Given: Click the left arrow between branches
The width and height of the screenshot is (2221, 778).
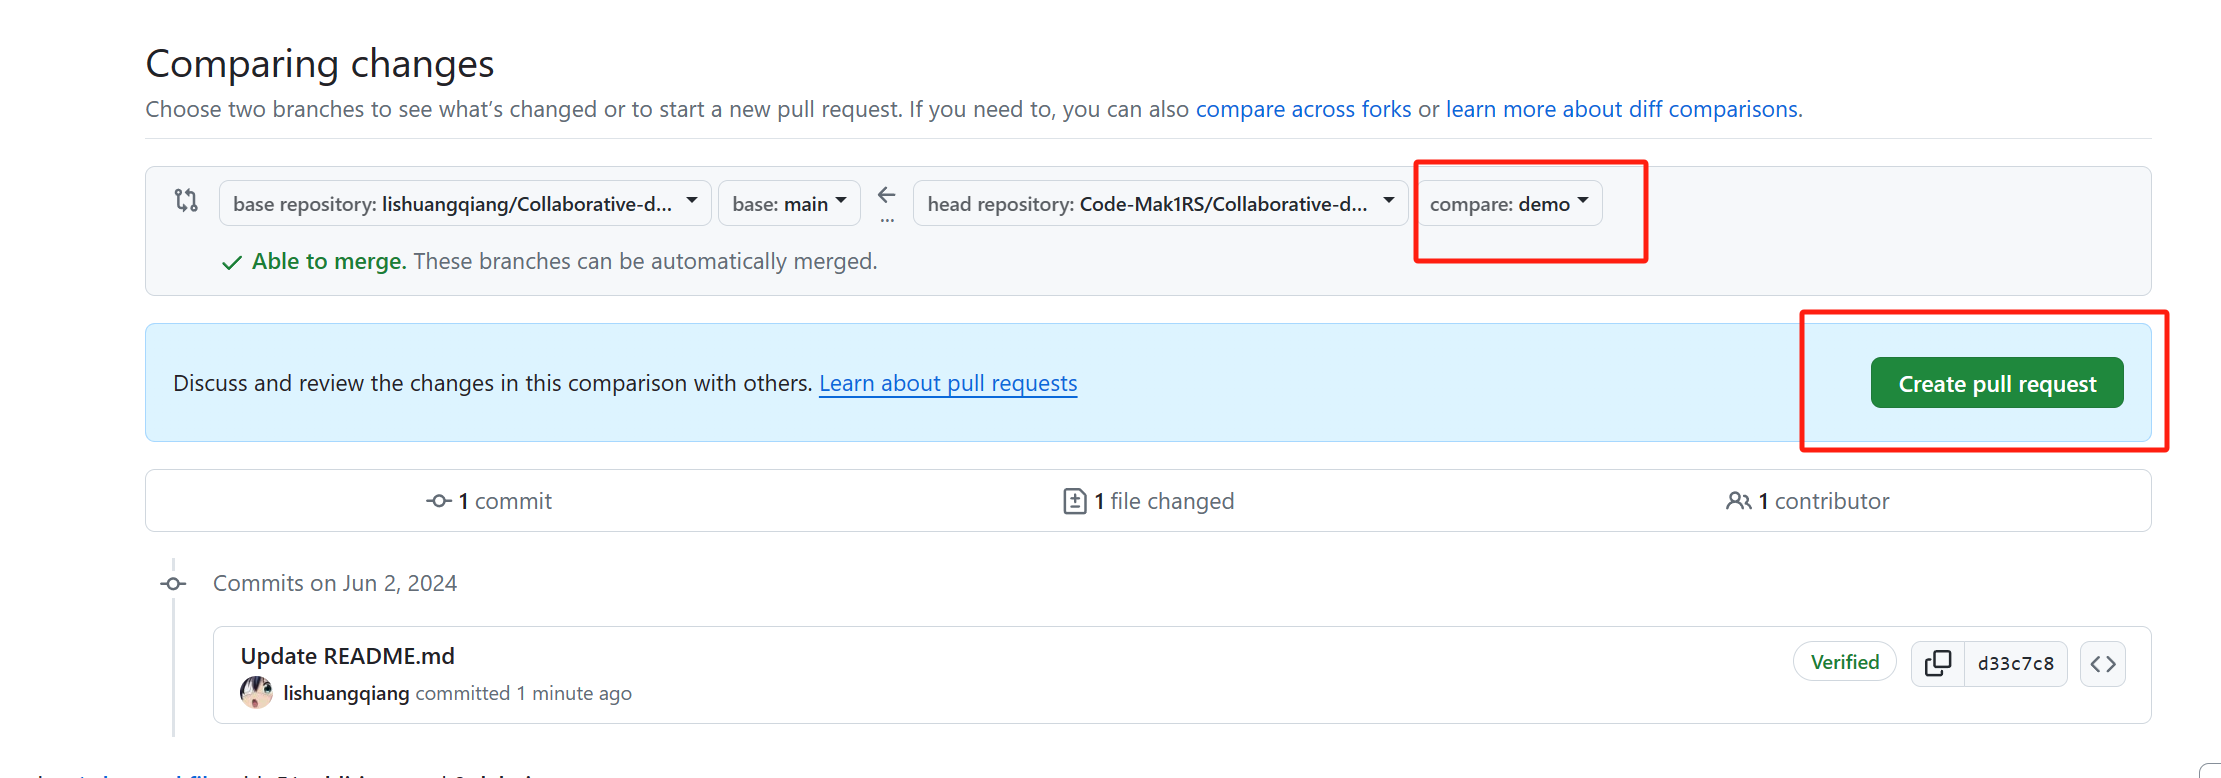Looking at the screenshot, I should [x=886, y=195].
